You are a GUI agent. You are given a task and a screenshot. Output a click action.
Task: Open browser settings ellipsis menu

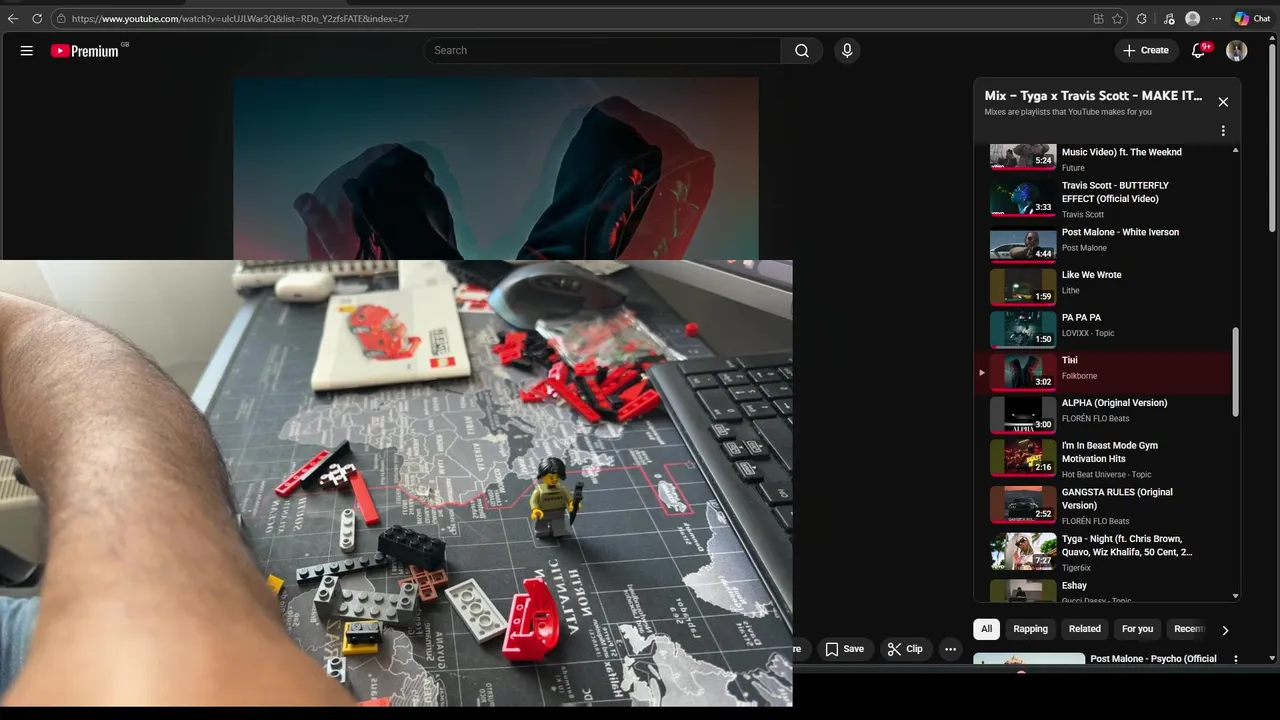(1215, 18)
